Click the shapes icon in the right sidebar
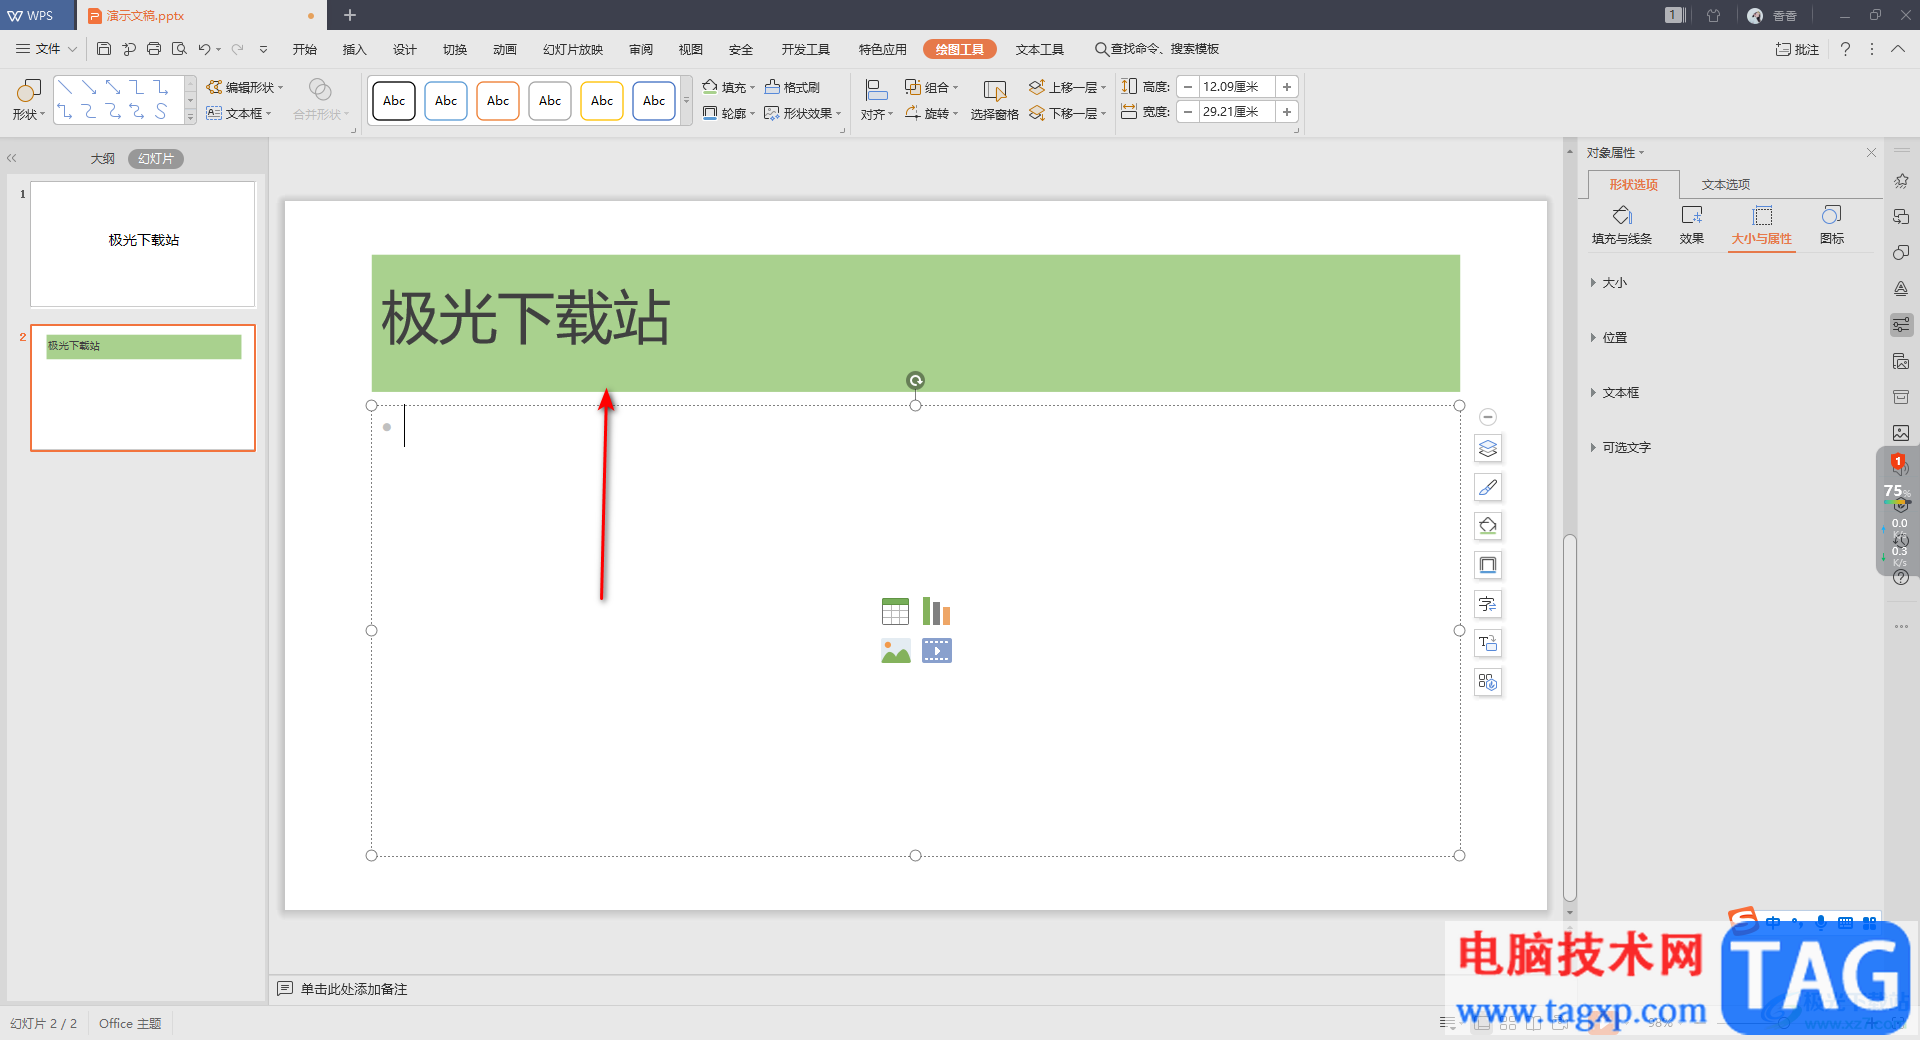This screenshot has height=1040, width=1920. click(x=1901, y=253)
